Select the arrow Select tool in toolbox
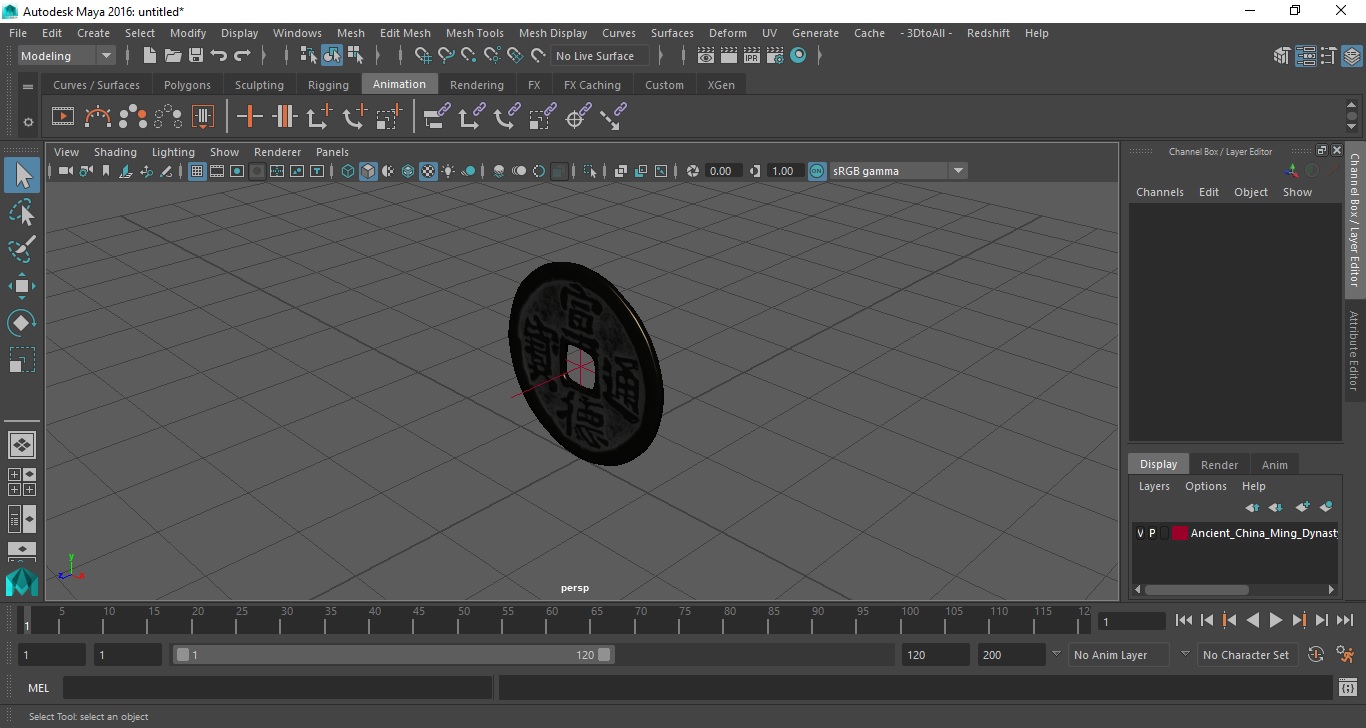The height and width of the screenshot is (728, 1366). [x=22, y=176]
